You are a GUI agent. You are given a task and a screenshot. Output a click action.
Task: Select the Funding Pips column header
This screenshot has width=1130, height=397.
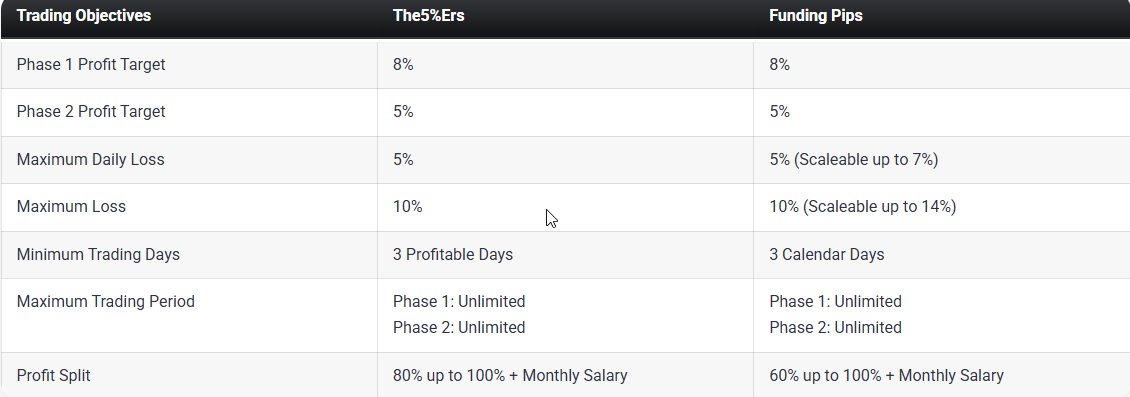coord(815,16)
